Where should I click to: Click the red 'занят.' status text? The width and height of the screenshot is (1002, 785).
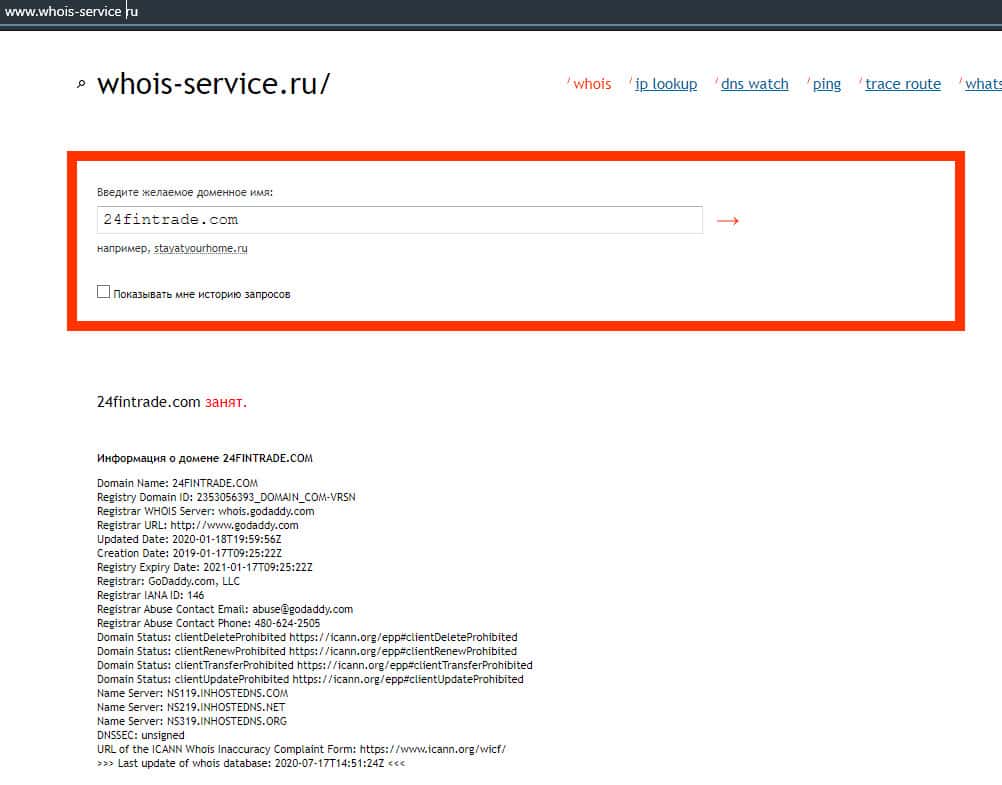pos(225,402)
